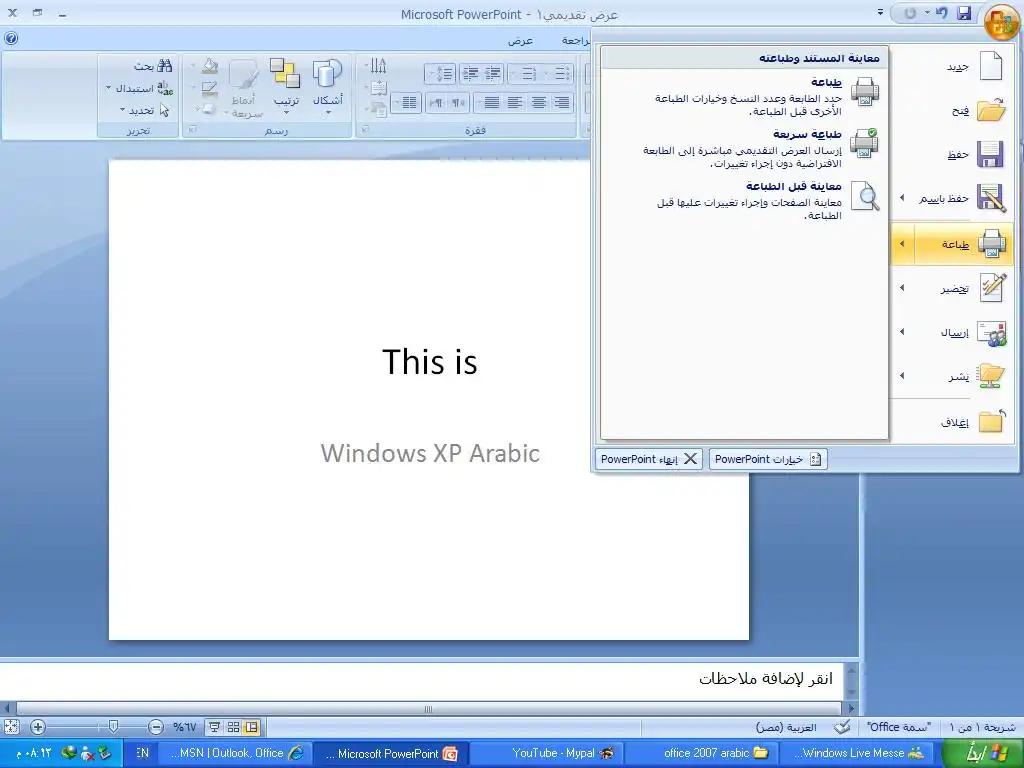Select Quick Print (طباعة سريعة) in submenu

(744, 148)
